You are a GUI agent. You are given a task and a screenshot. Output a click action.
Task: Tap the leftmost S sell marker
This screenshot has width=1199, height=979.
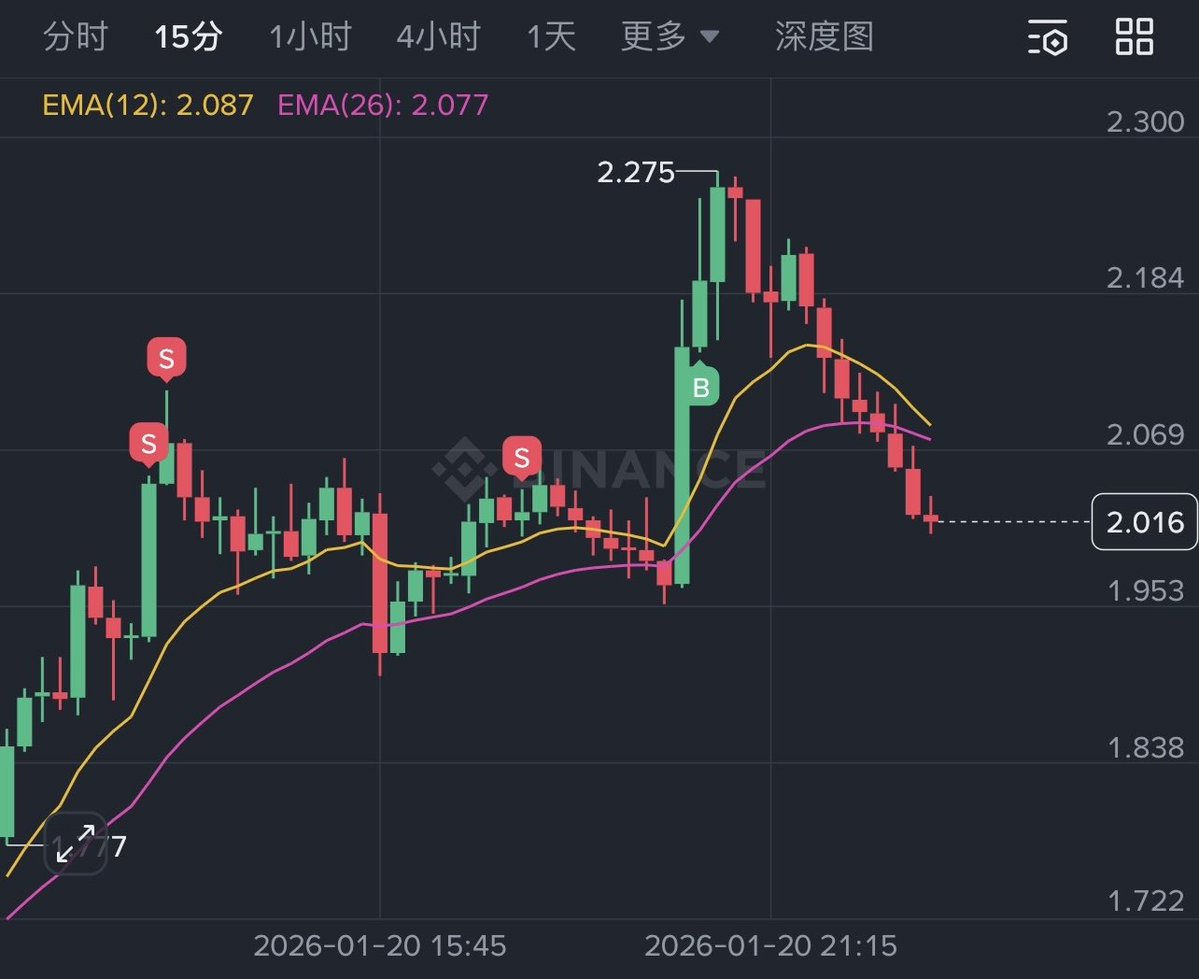pos(149,442)
